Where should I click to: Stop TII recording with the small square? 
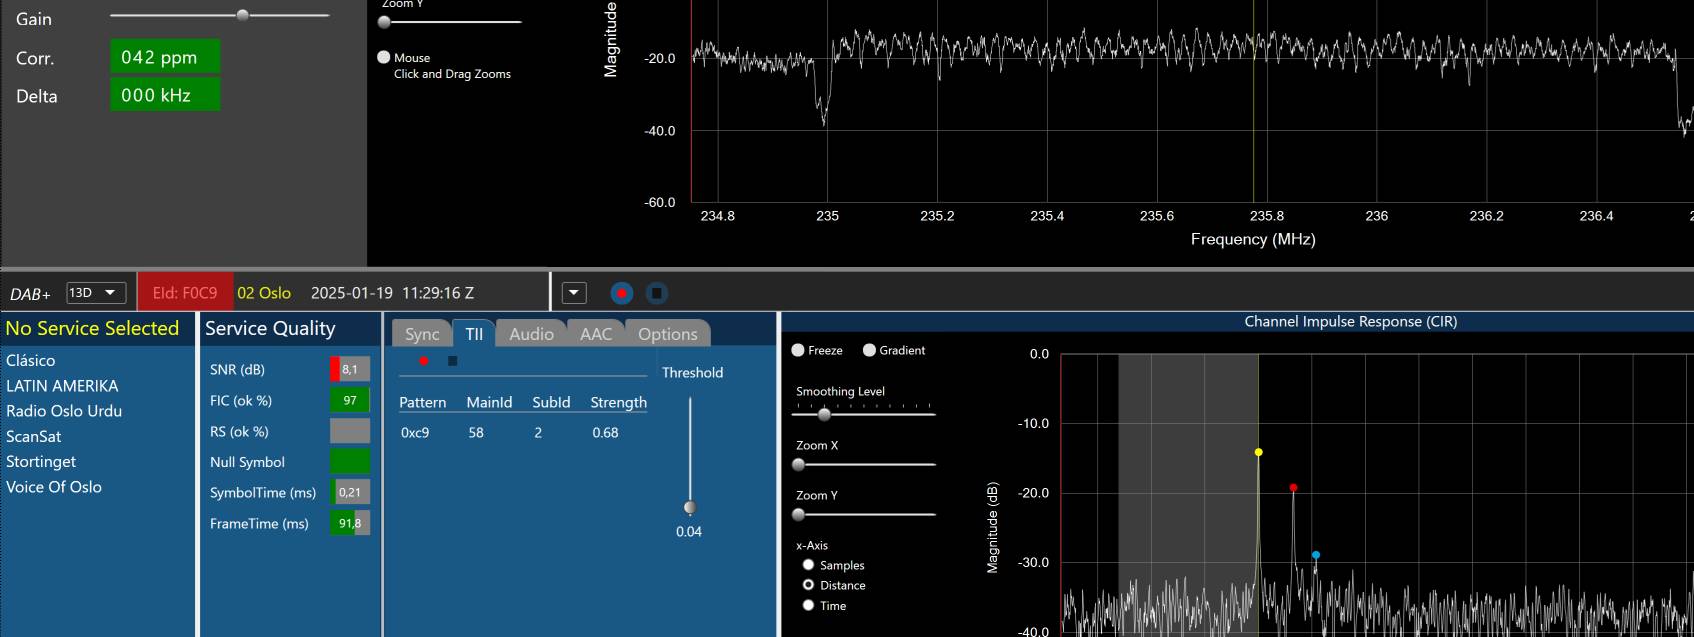(452, 361)
